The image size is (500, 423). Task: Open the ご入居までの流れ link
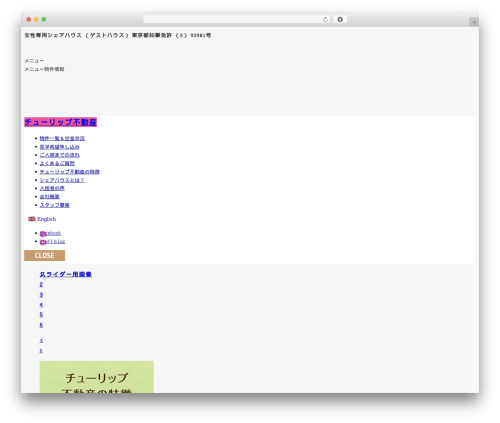(59, 155)
